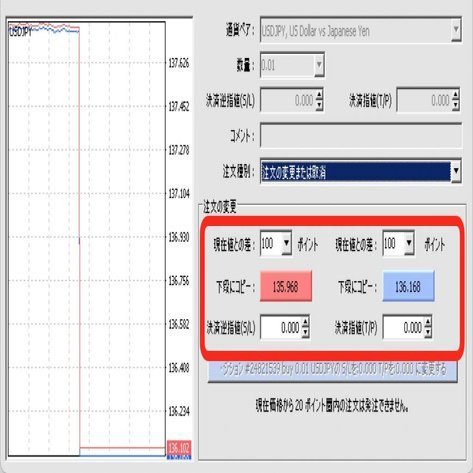This screenshot has height=473, width=473.
Task: Click the T/P stepper arrows in 注文の変更
Action: [428, 327]
